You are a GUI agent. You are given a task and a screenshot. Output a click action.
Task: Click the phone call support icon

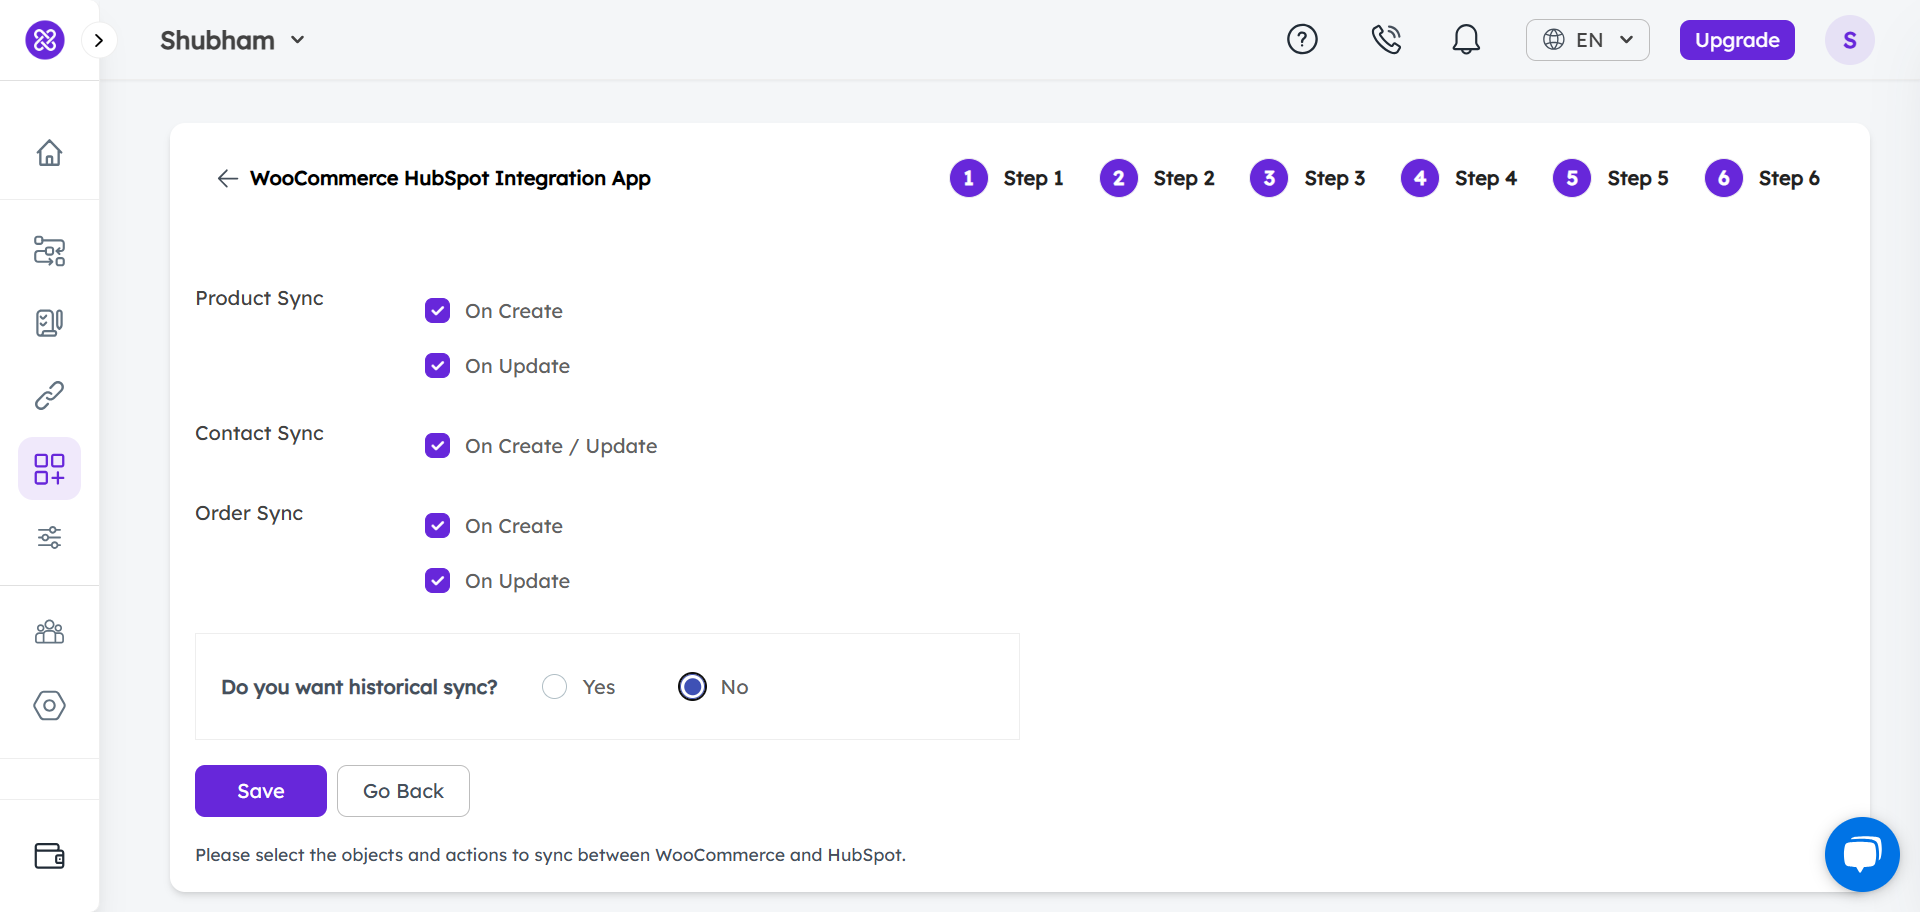click(x=1386, y=40)
